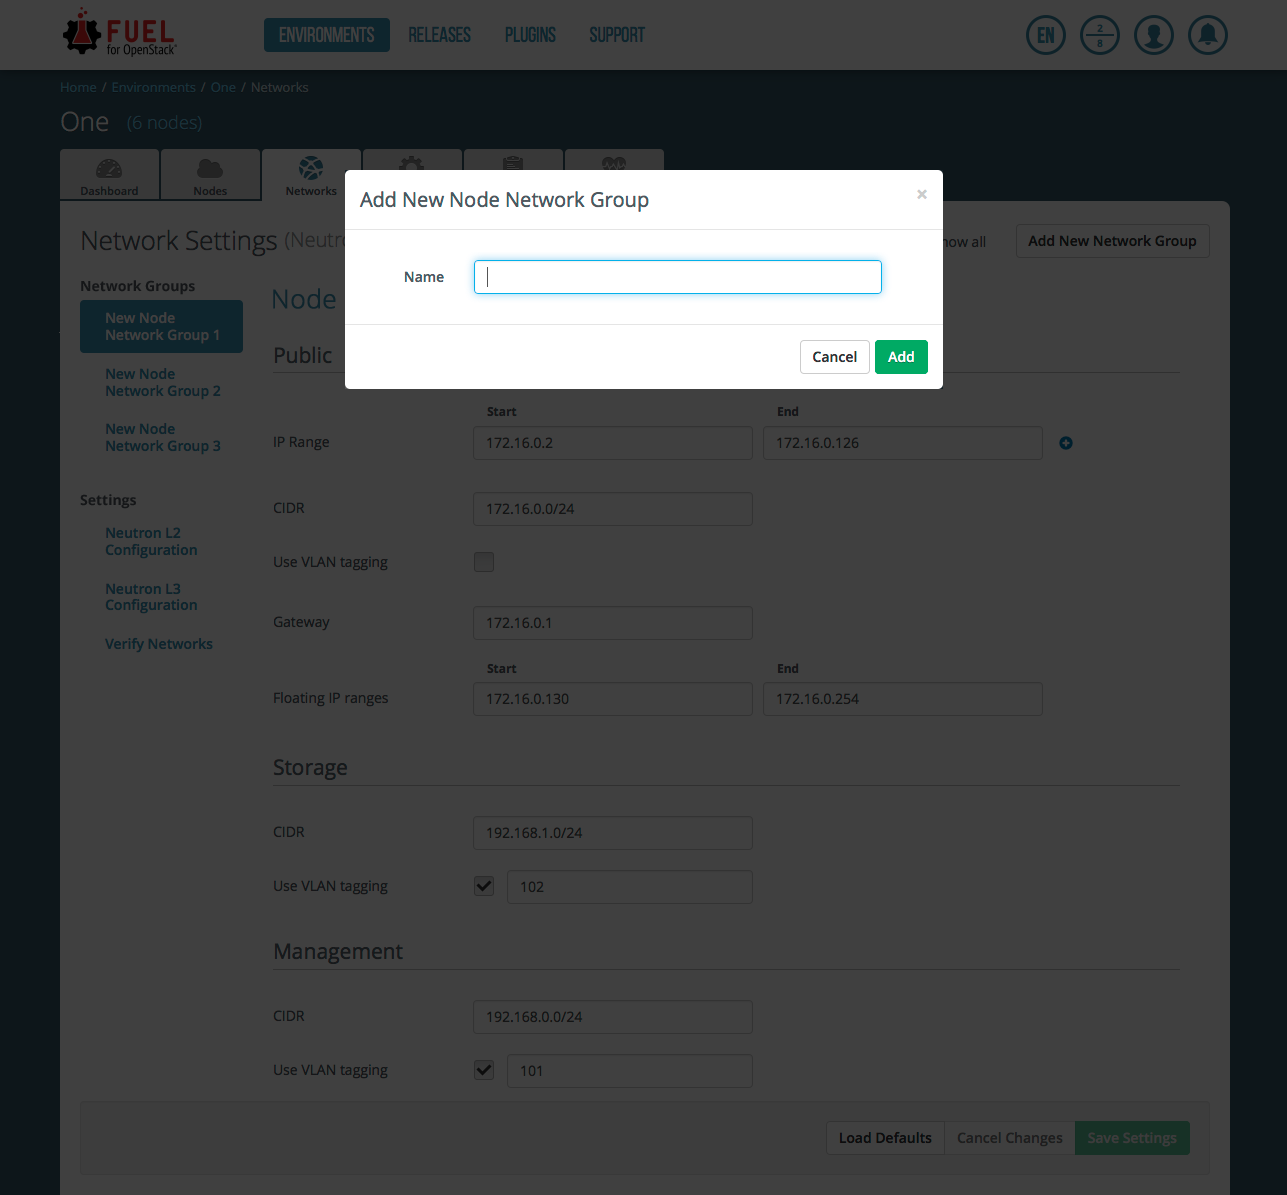Click the Fuel for OpenStack logo

pos(120,34)
